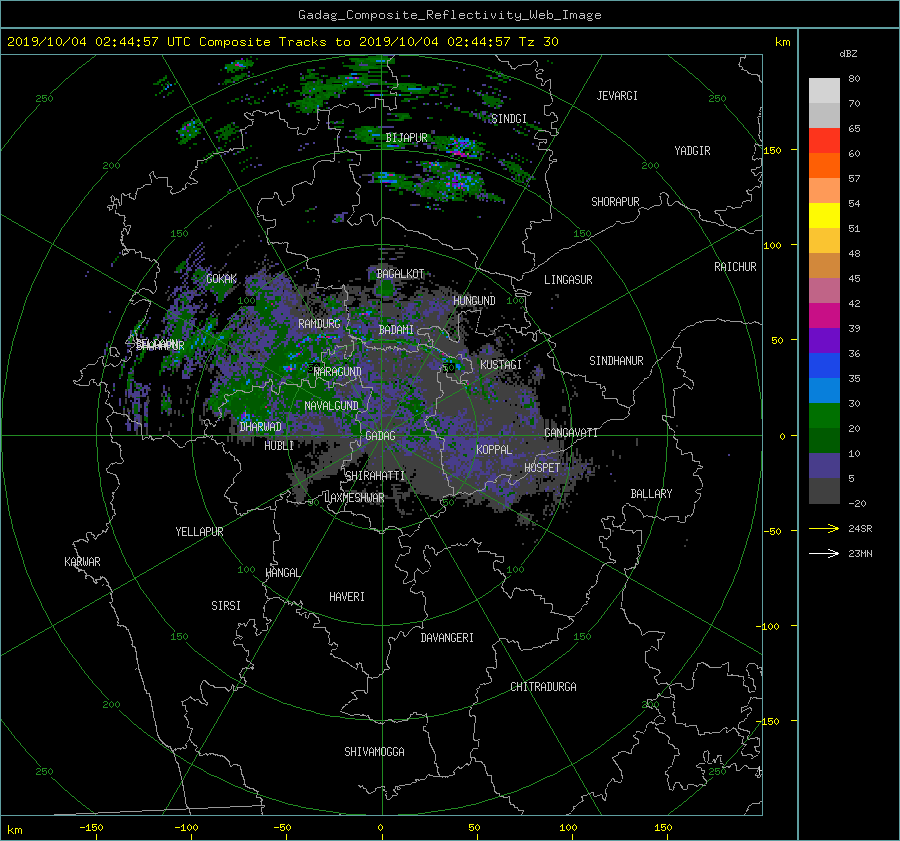900x841 pixels.
Task: Click the SHIRAHATTI label
Action: (375, 475)
